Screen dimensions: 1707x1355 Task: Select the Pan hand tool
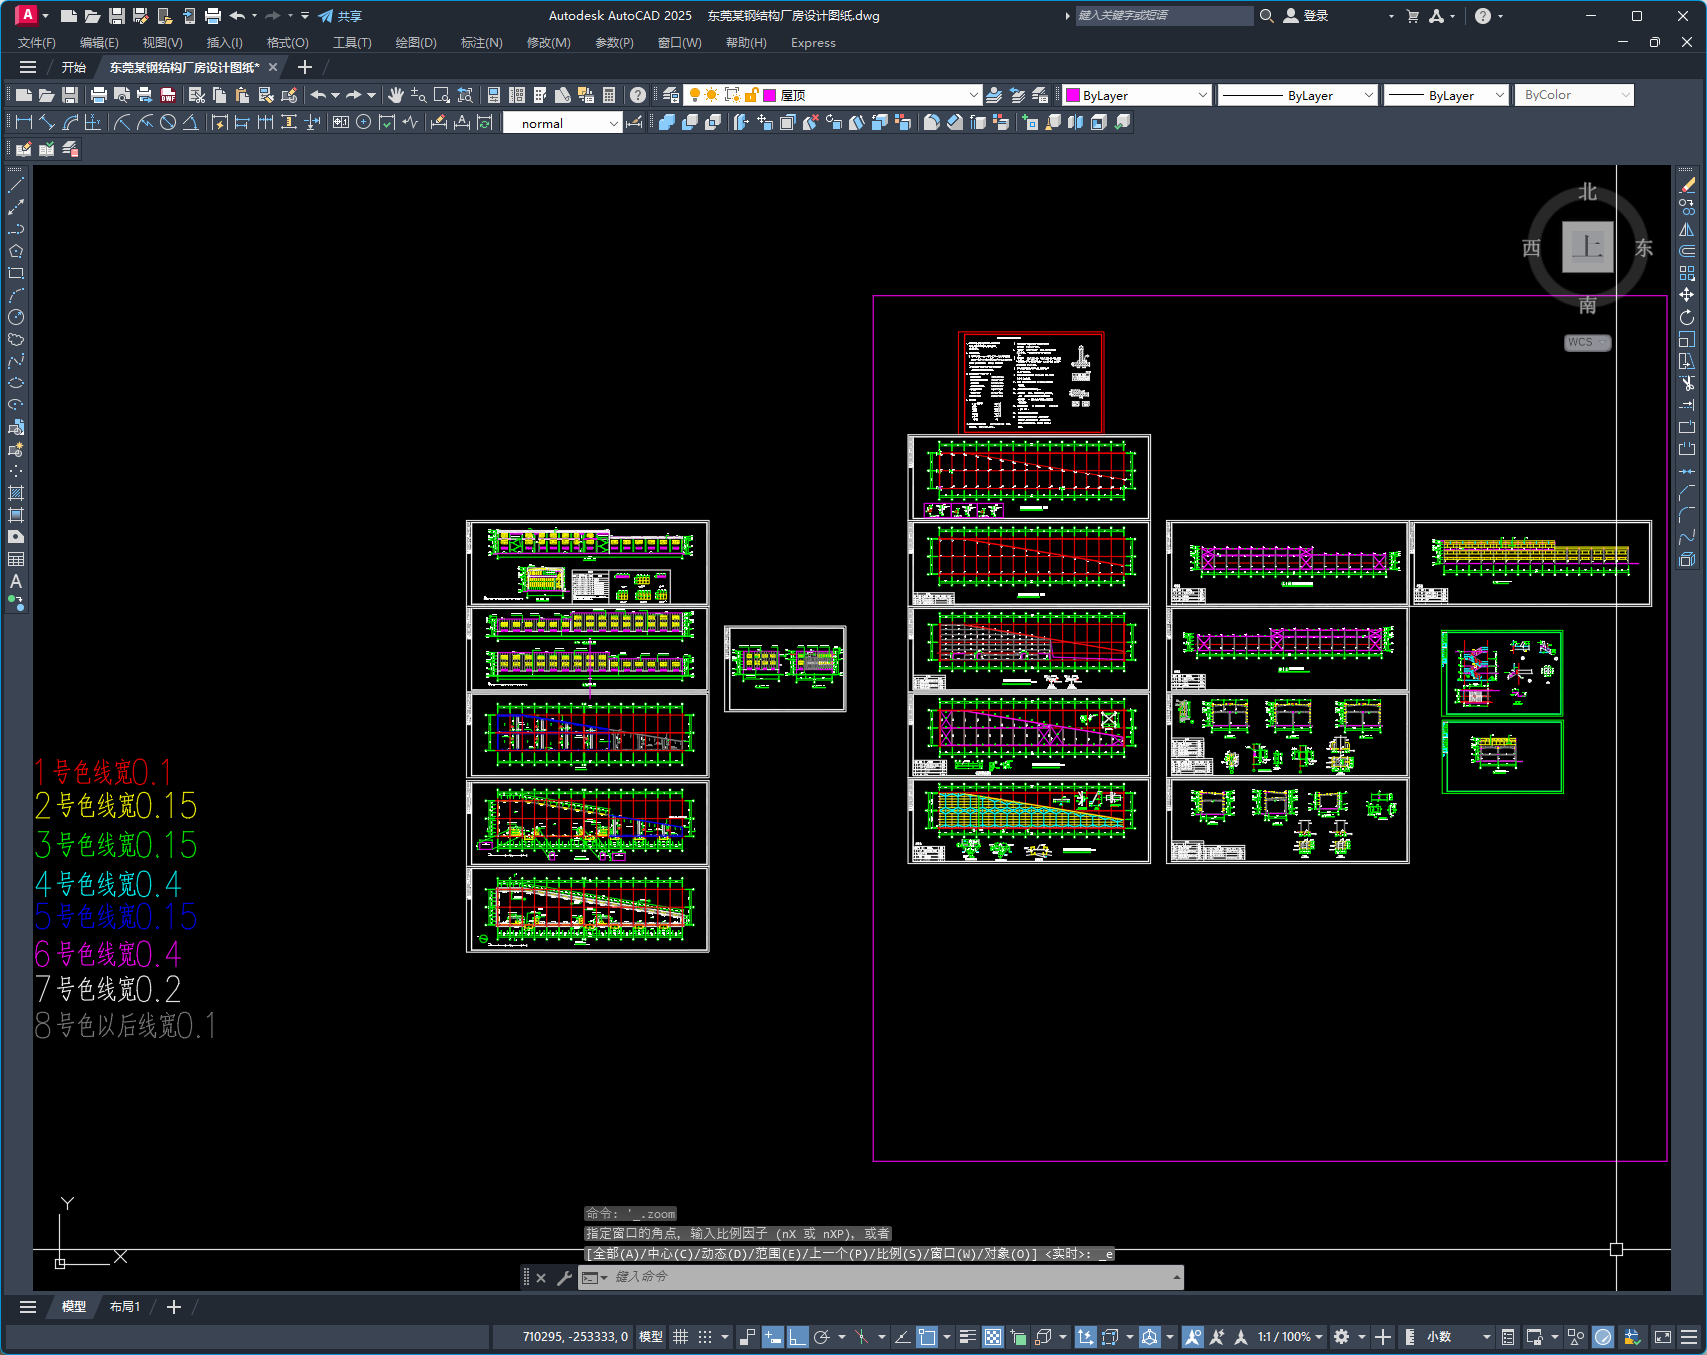pyautogui.click(x=396, y=95)
